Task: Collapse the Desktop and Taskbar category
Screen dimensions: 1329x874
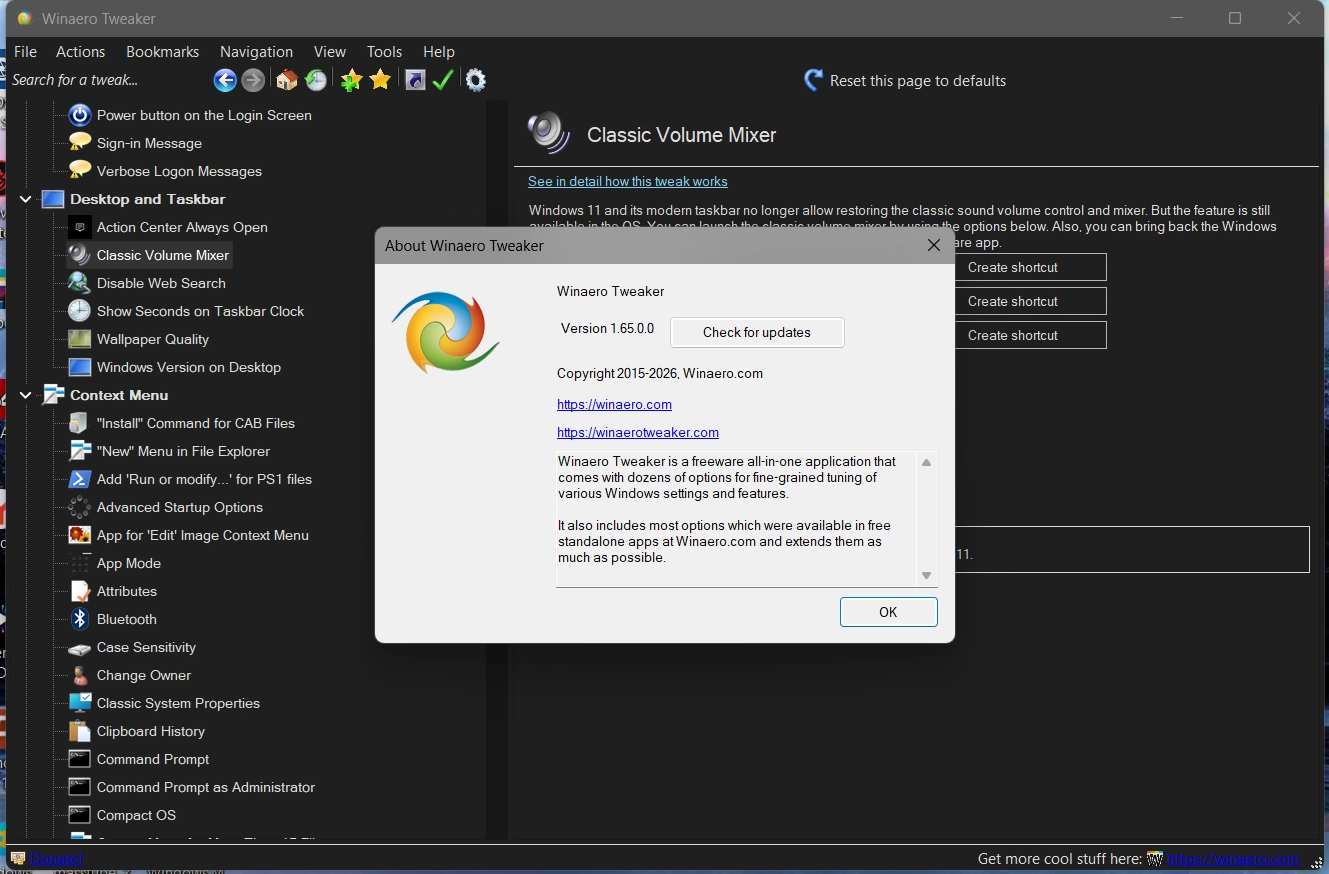Action: (x=26, y=199)
